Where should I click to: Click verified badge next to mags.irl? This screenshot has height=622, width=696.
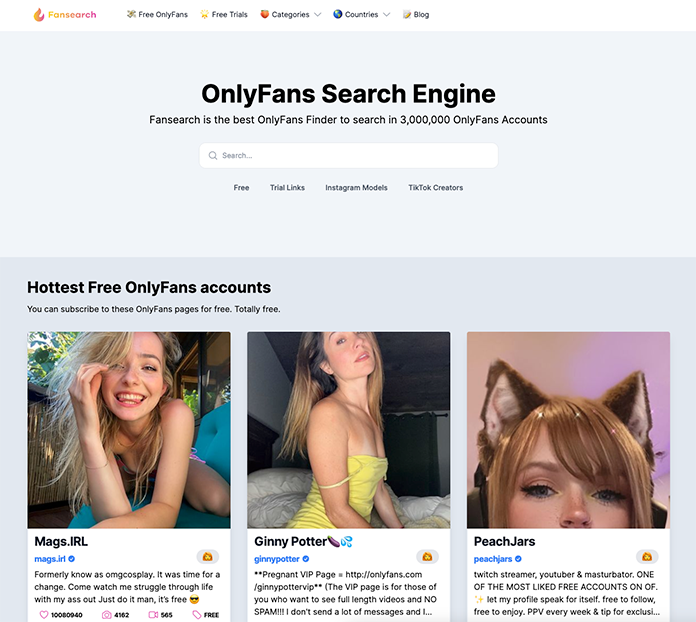tap(72, 559)
